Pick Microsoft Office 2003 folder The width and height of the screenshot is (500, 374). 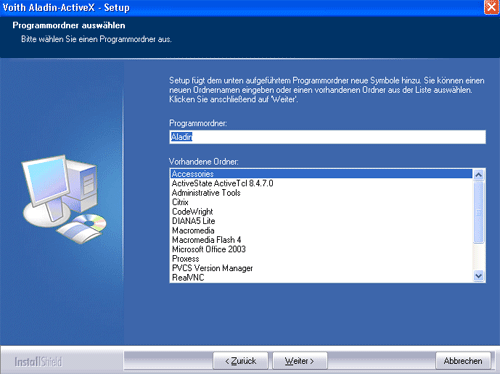[321, 249]
